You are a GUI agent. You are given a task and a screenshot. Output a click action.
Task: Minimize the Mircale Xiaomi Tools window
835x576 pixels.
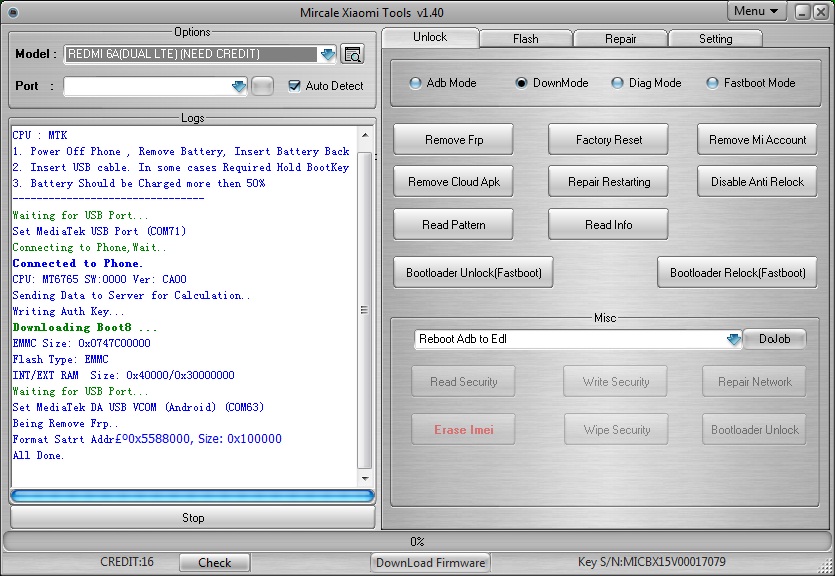(x=803, y=12)
